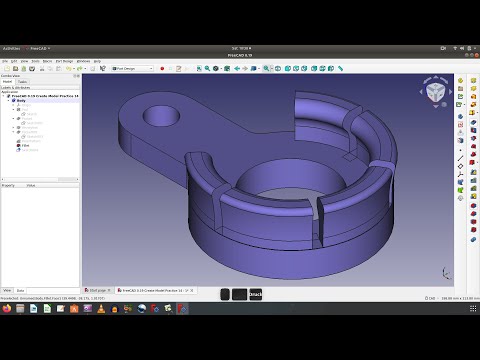Select the Data property tab

coord(20,291)
